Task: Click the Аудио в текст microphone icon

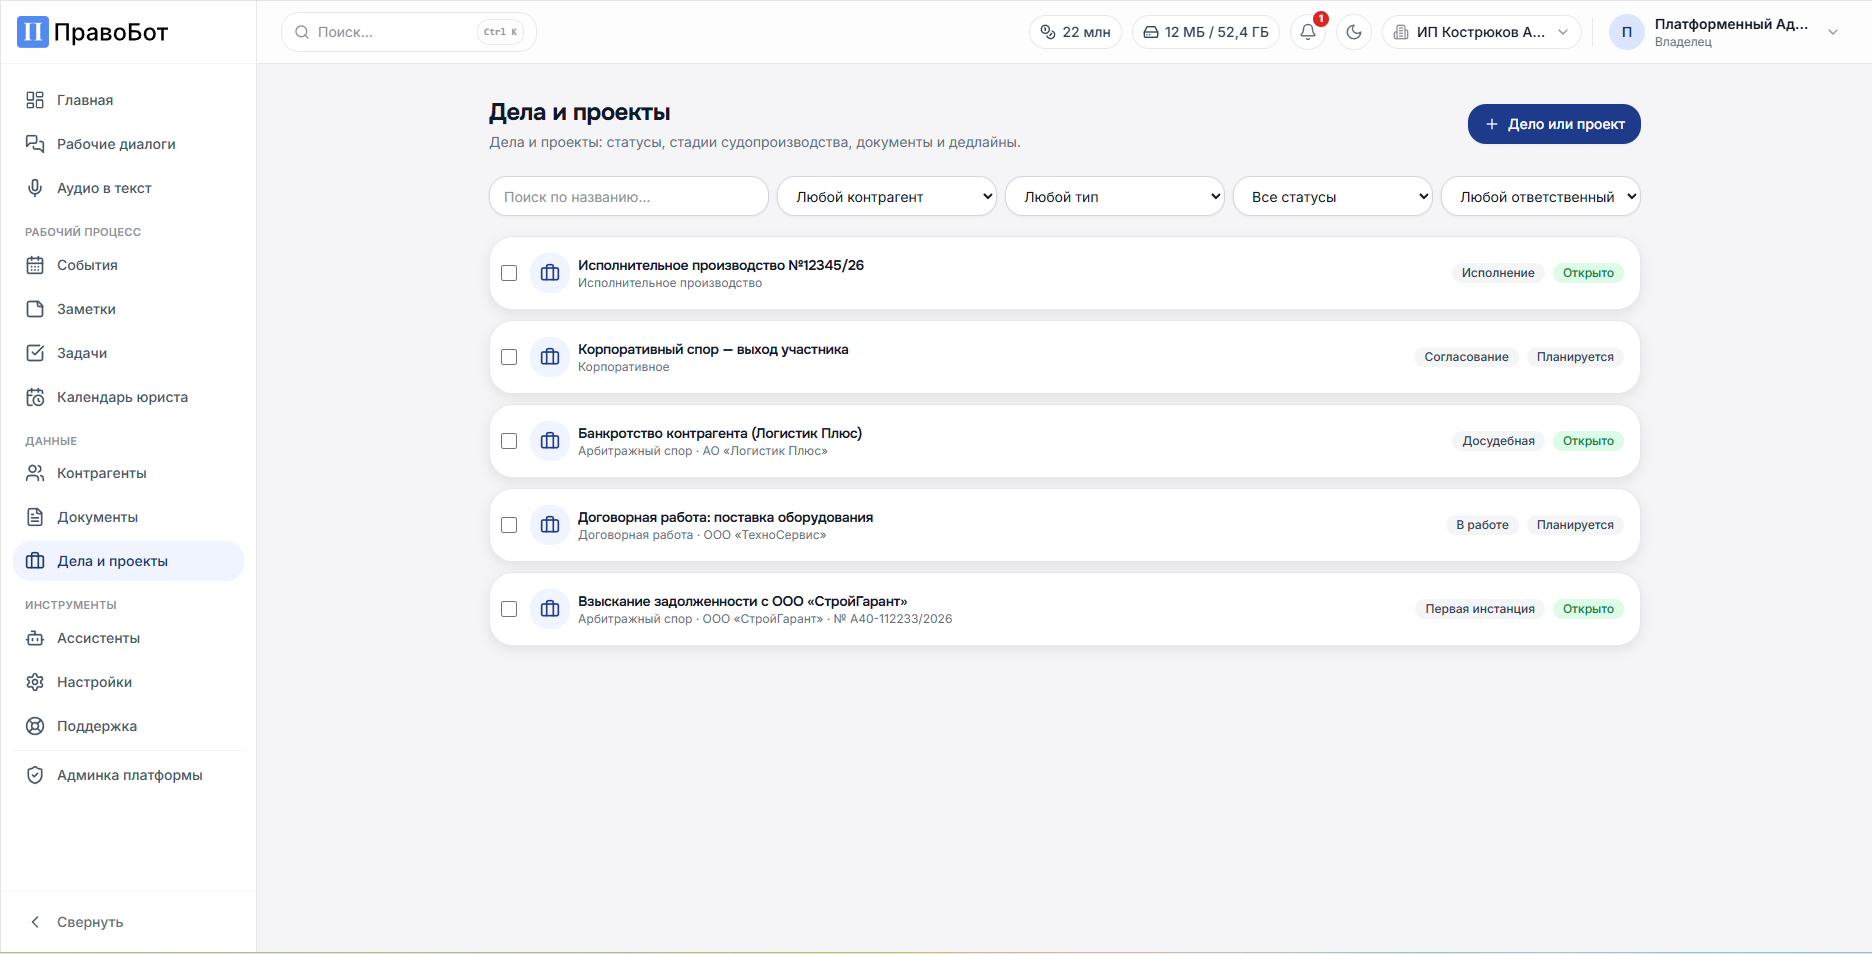Action: pos(35,188)
